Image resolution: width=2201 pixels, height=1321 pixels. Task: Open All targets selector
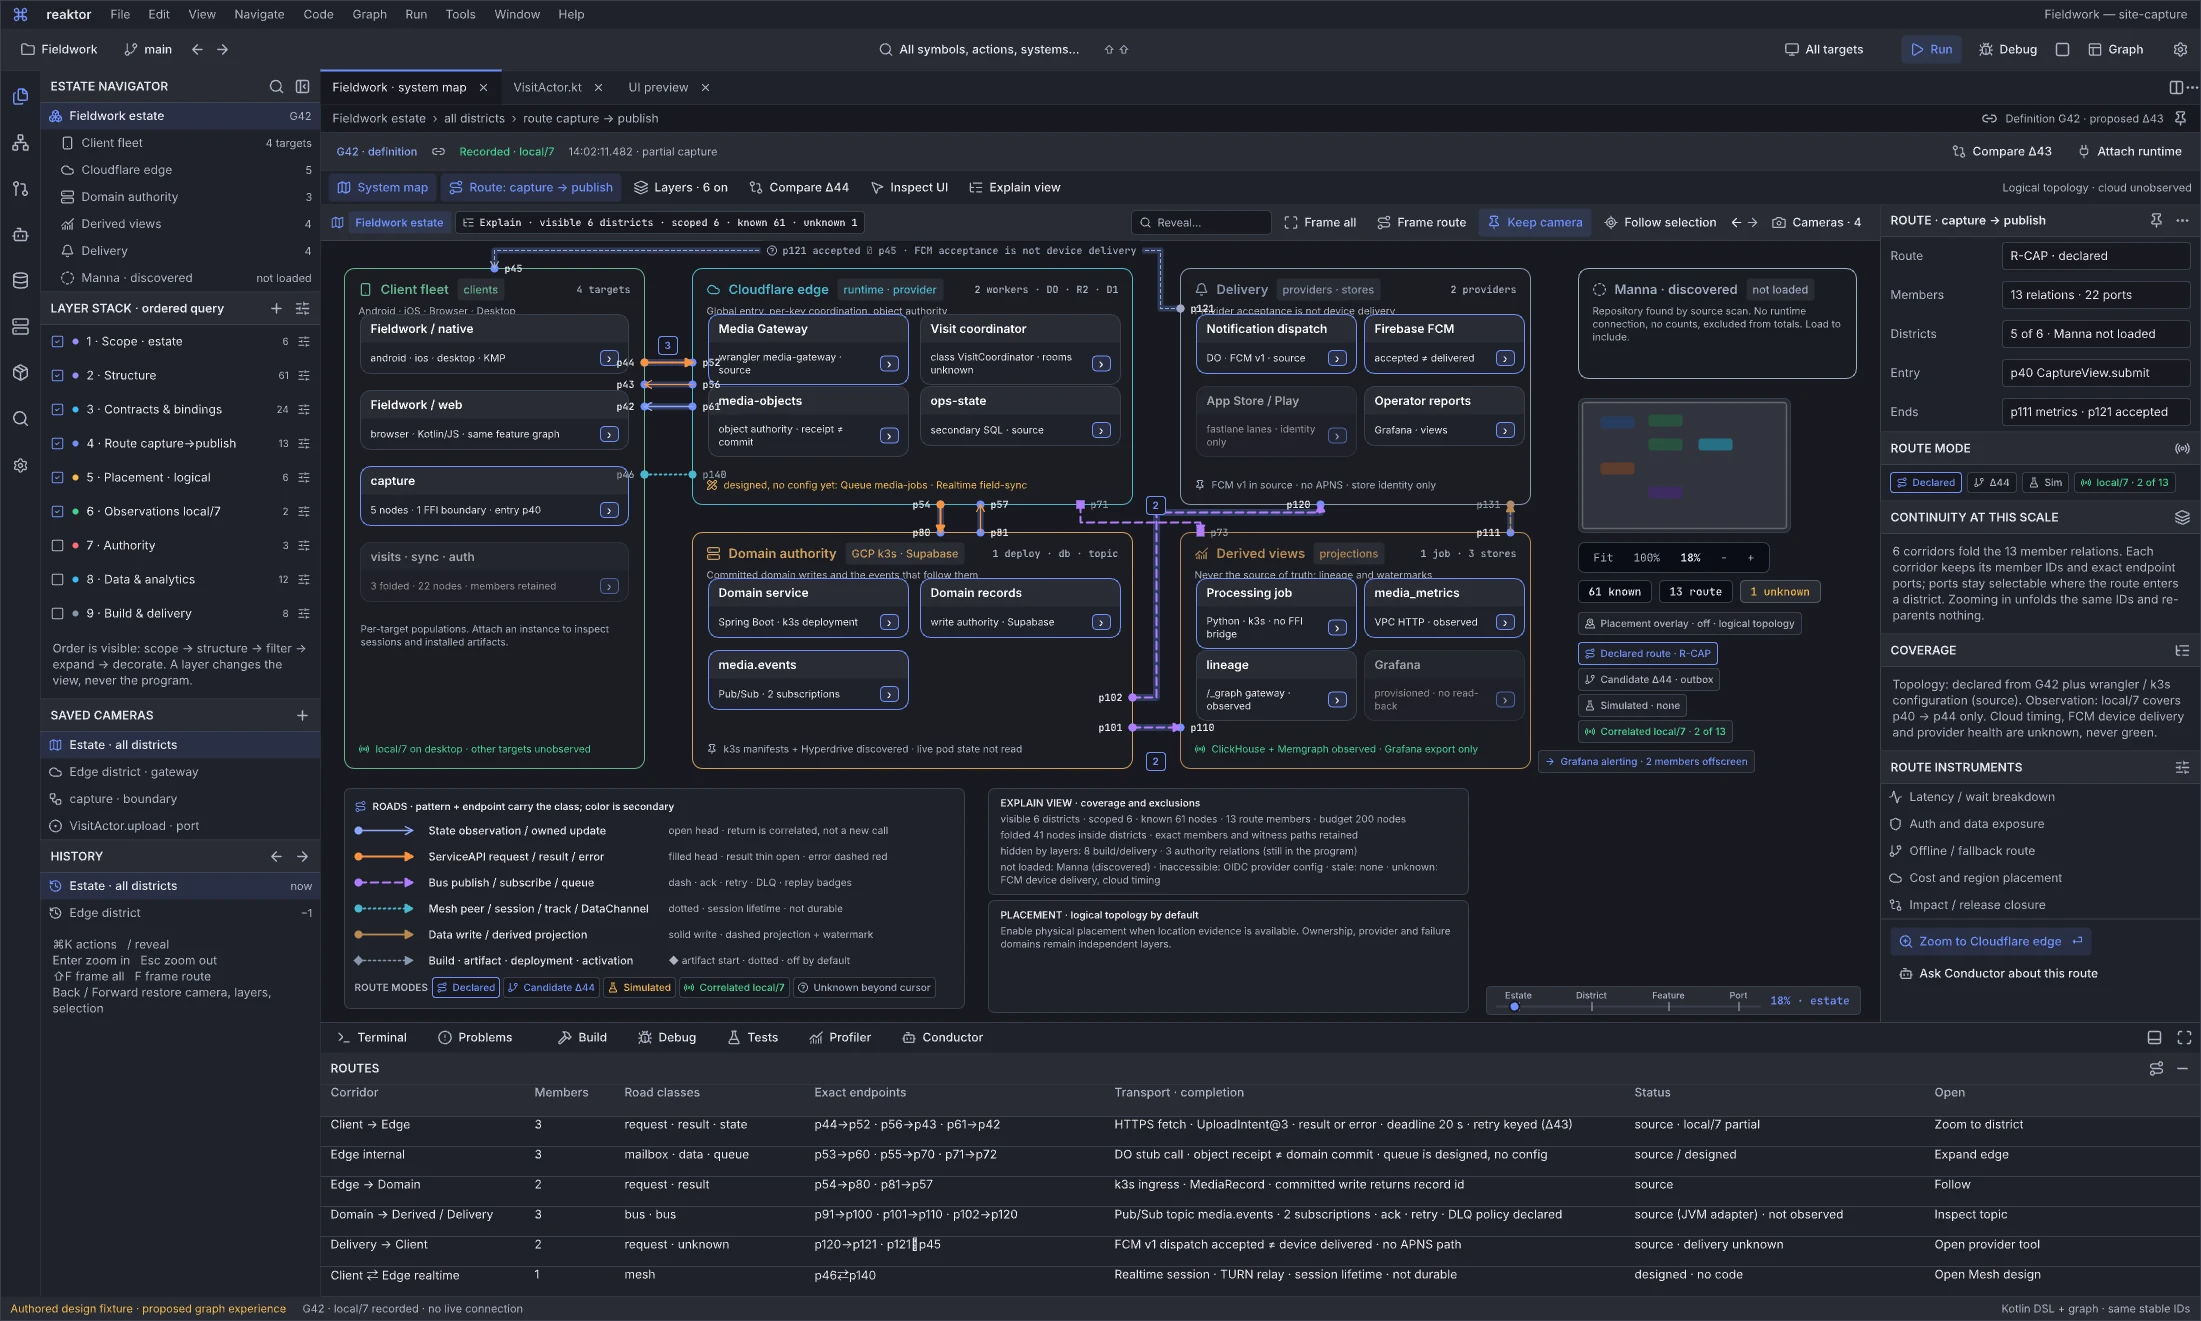[x=1824, y=49]
